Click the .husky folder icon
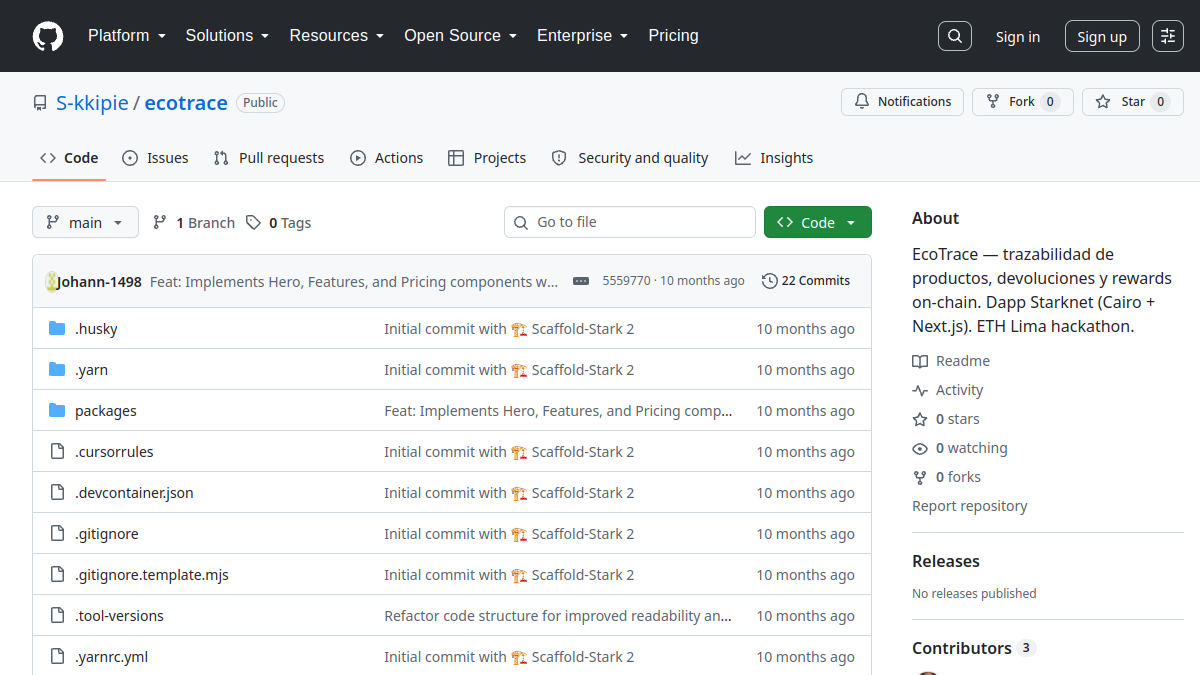The image size is (1200, 675). pyautogui.click(x=57, y=329)
